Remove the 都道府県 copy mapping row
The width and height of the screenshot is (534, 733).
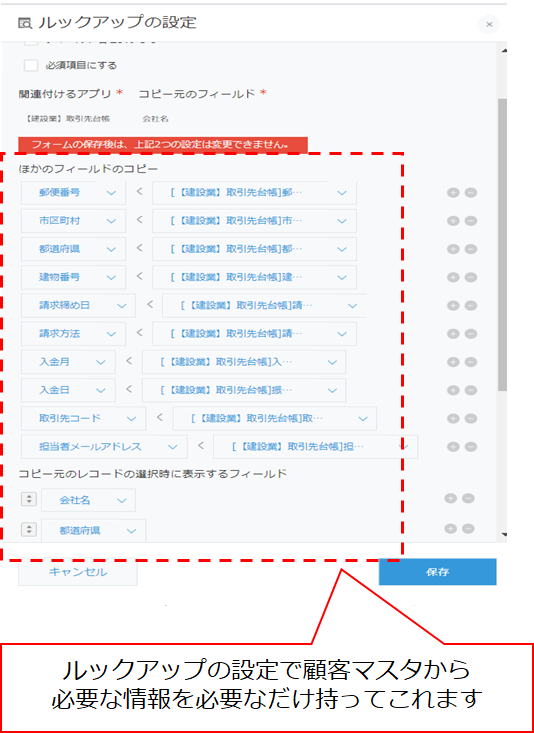point(470,249)
